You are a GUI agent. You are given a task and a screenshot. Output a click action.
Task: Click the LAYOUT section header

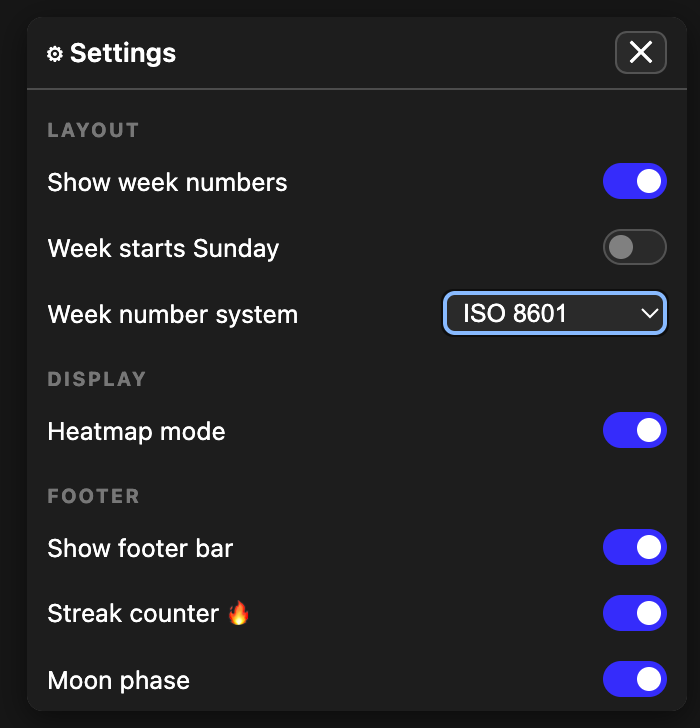click(x=93, y=130)
